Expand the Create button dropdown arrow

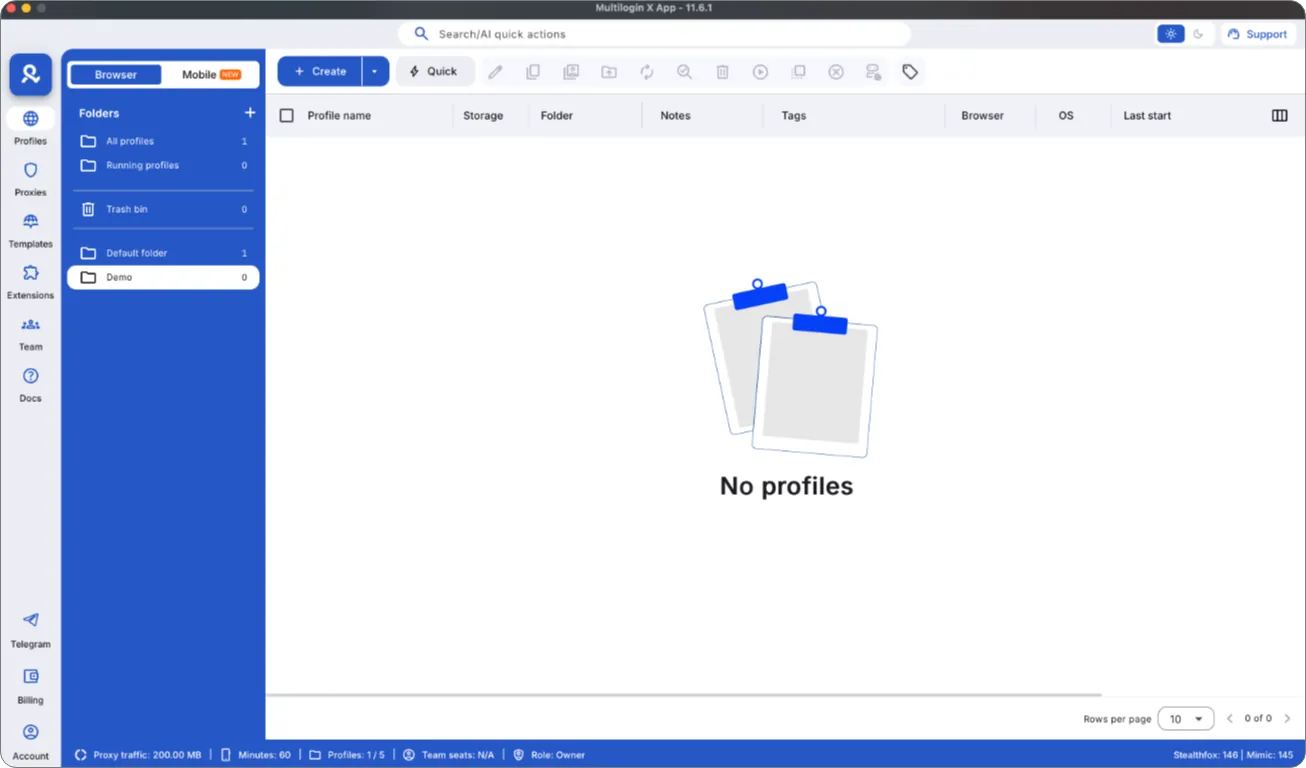pos(375,71)
